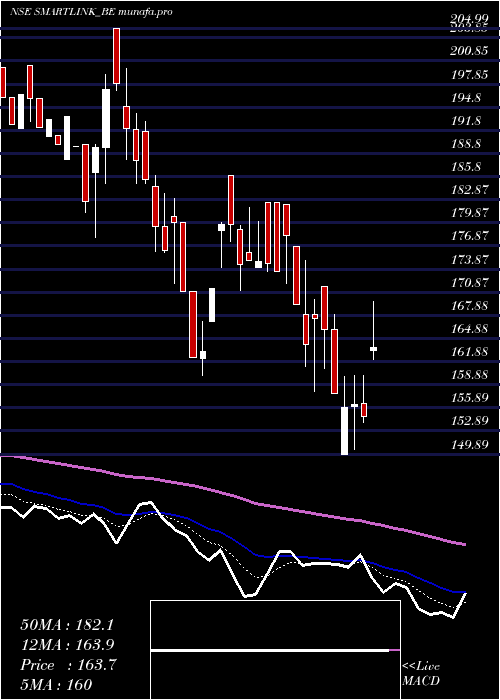This screenshot has width=500, height=700.
Task: Click the 176.87 price axis label
Action: (469, 236)
